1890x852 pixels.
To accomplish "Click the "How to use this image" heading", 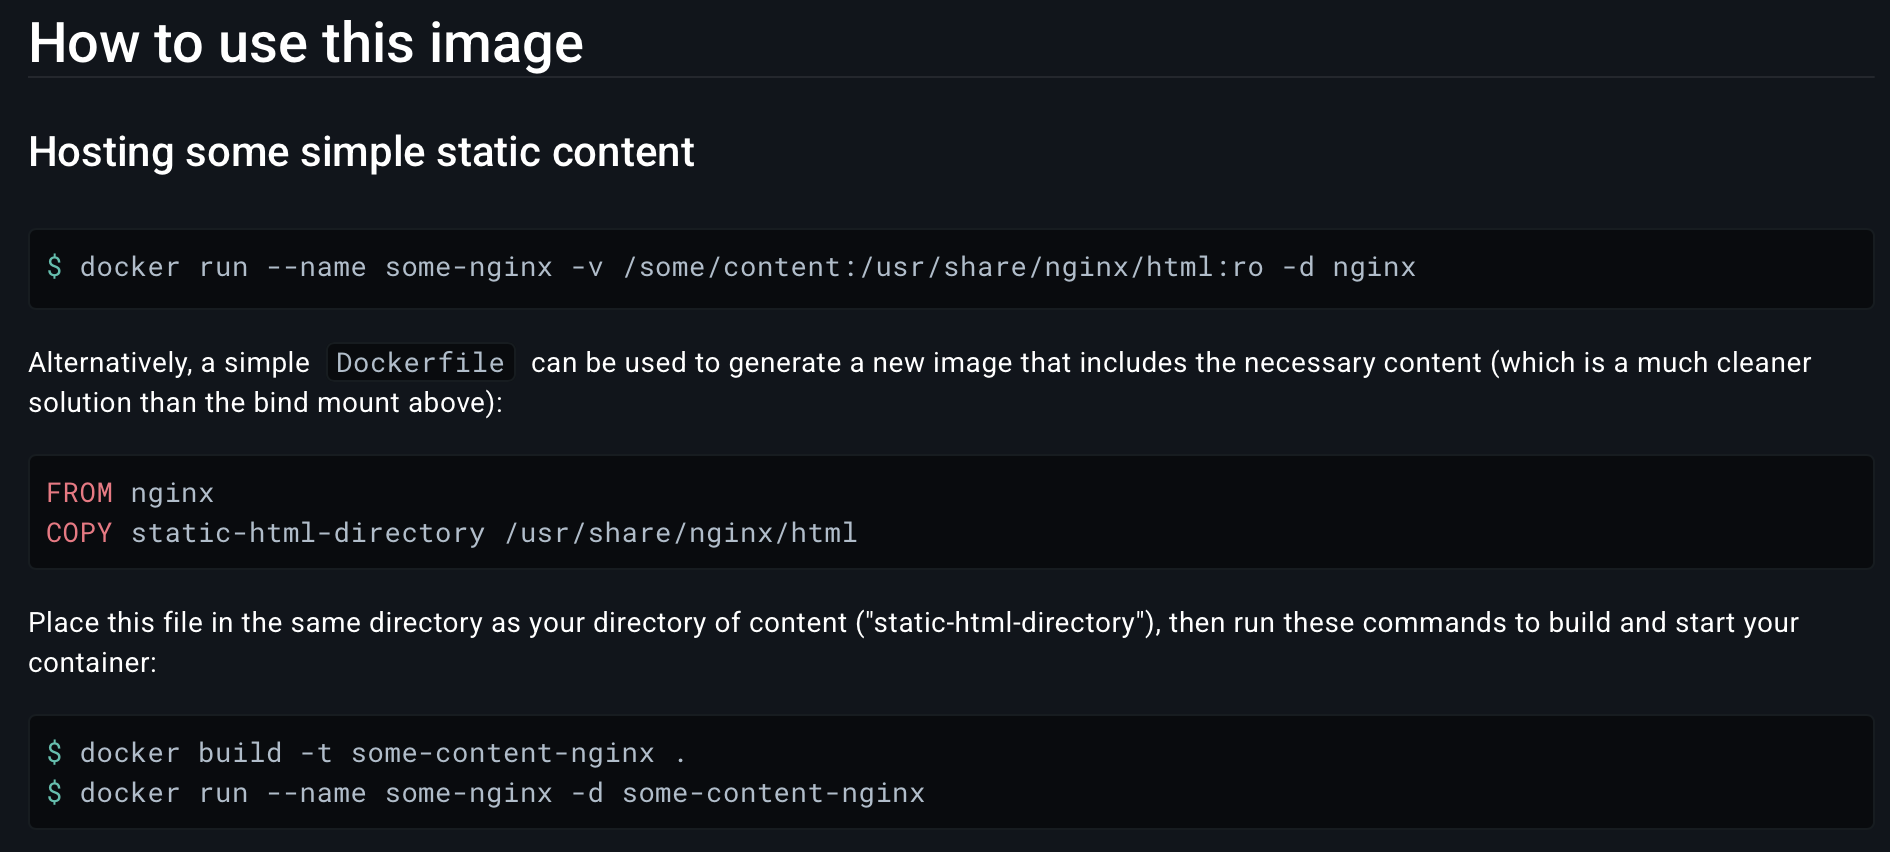I will click(x=306, y=44).
